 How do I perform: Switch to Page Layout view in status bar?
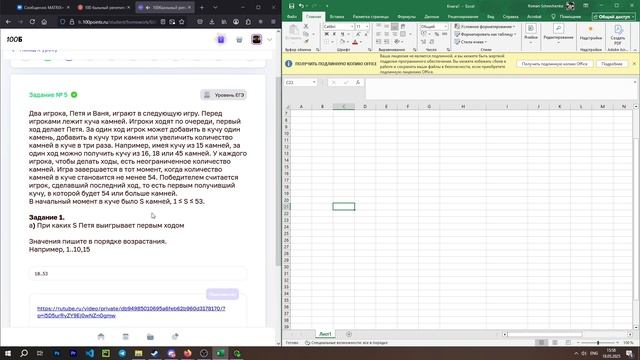coord(555,342)
